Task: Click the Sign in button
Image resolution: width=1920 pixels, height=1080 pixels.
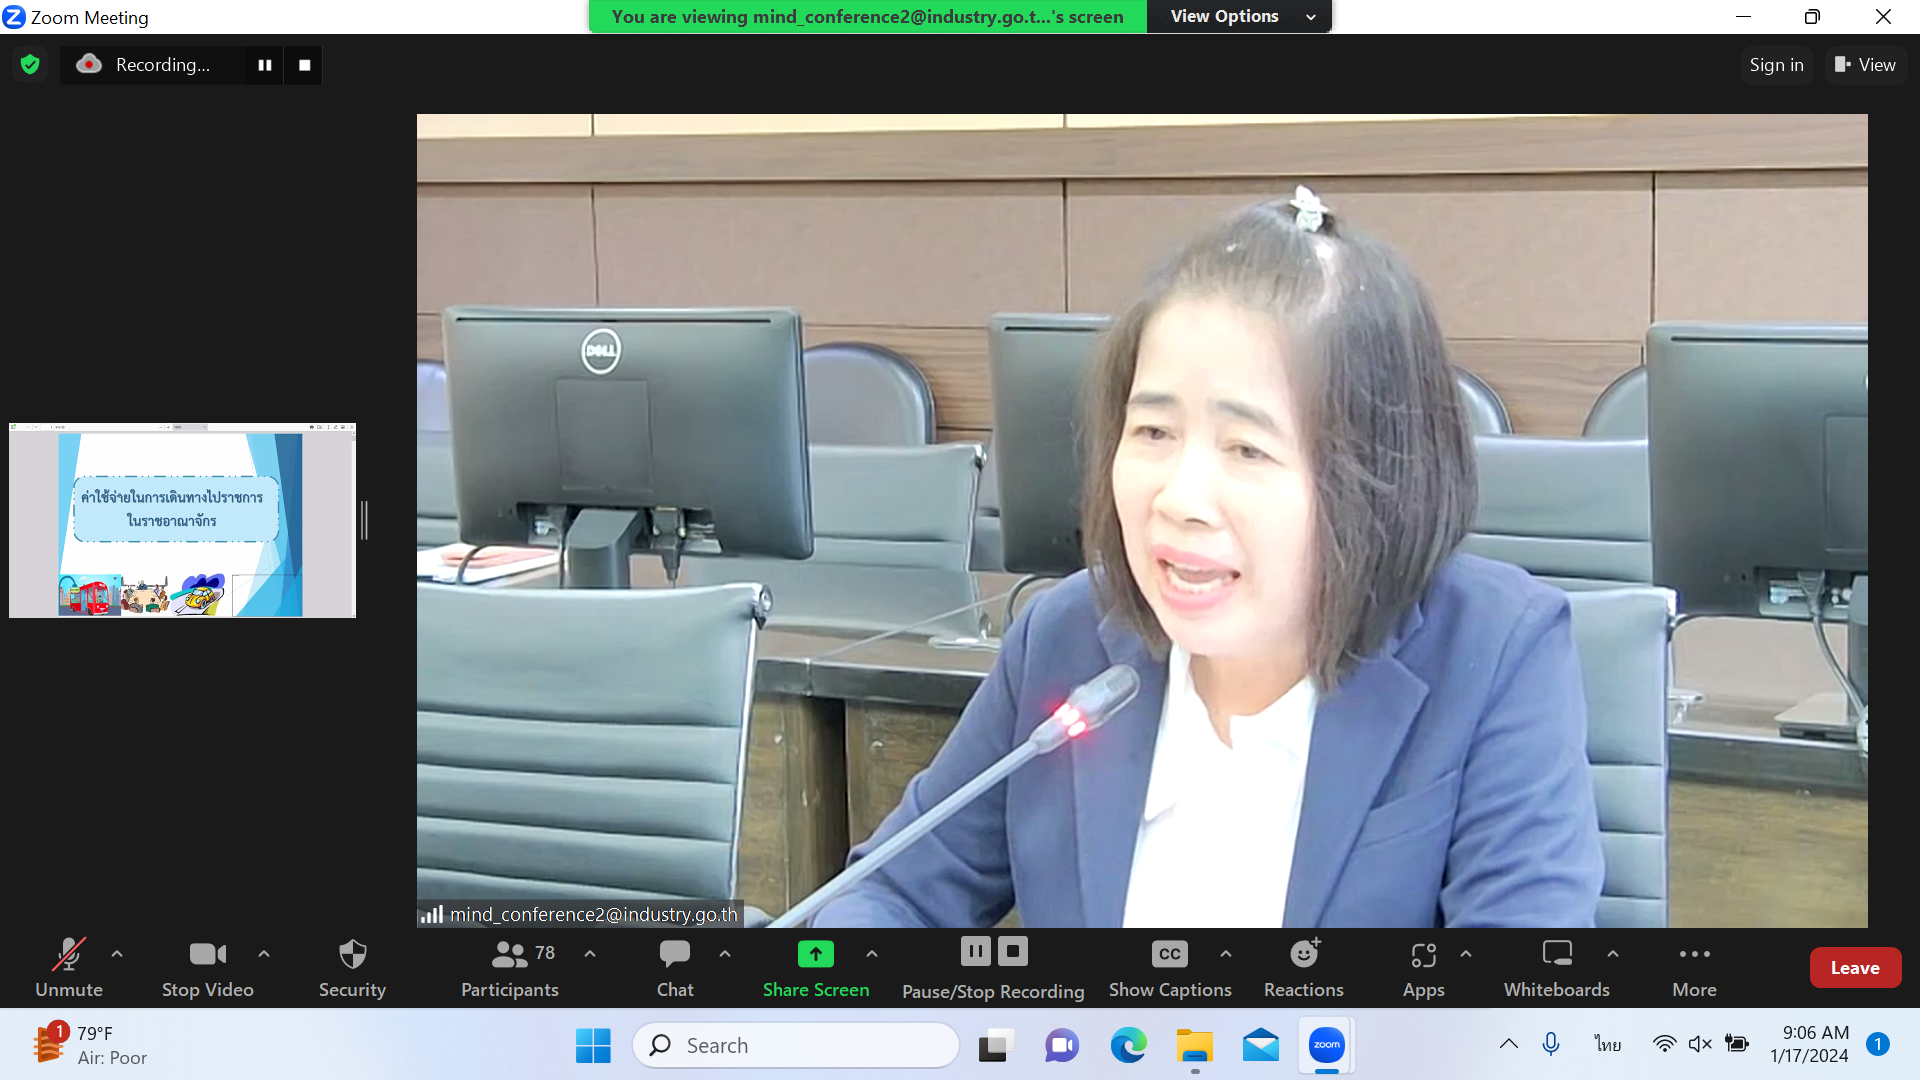Action: (1776, 65)
